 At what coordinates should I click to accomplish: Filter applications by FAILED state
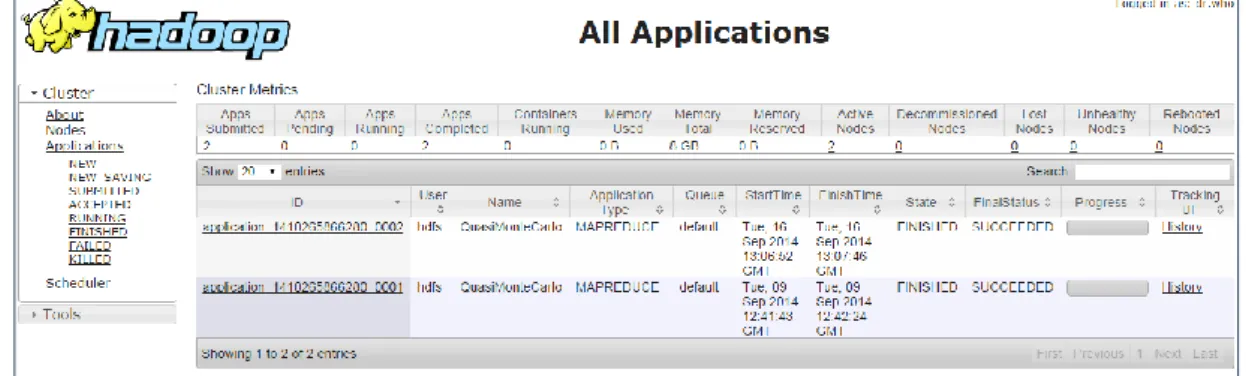[x=89, y=245]
